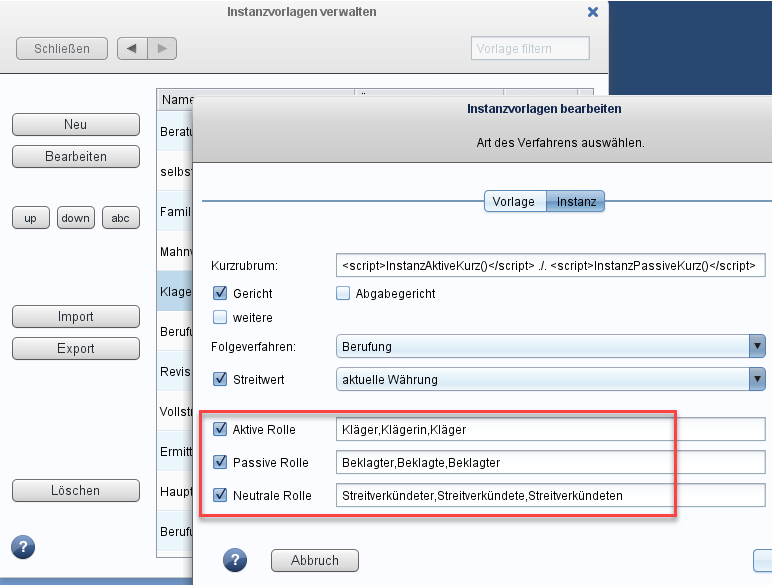Select the Revis row in list

point(175,371)
